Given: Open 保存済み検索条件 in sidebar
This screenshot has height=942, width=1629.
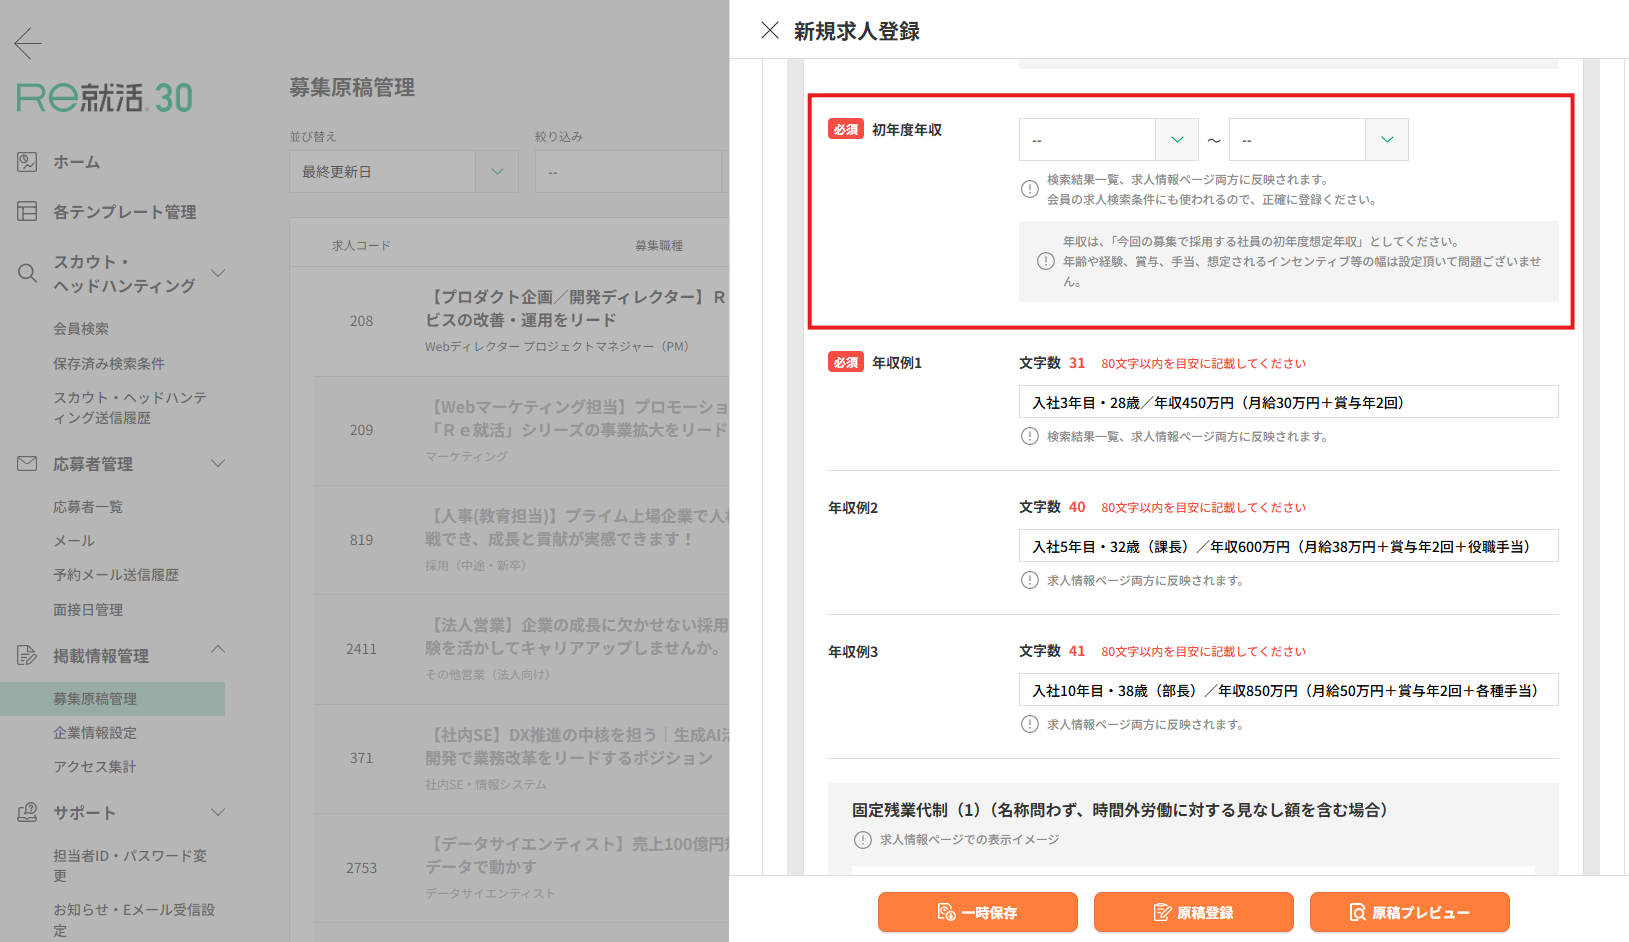Looking at the screenshot, I should click(x=109, y=363).
